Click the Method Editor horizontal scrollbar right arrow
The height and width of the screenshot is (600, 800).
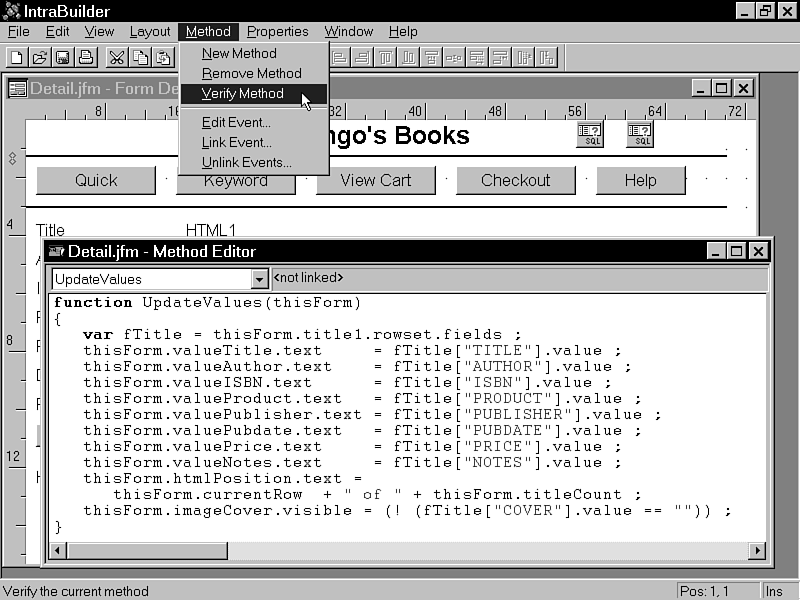pos(757,550)
